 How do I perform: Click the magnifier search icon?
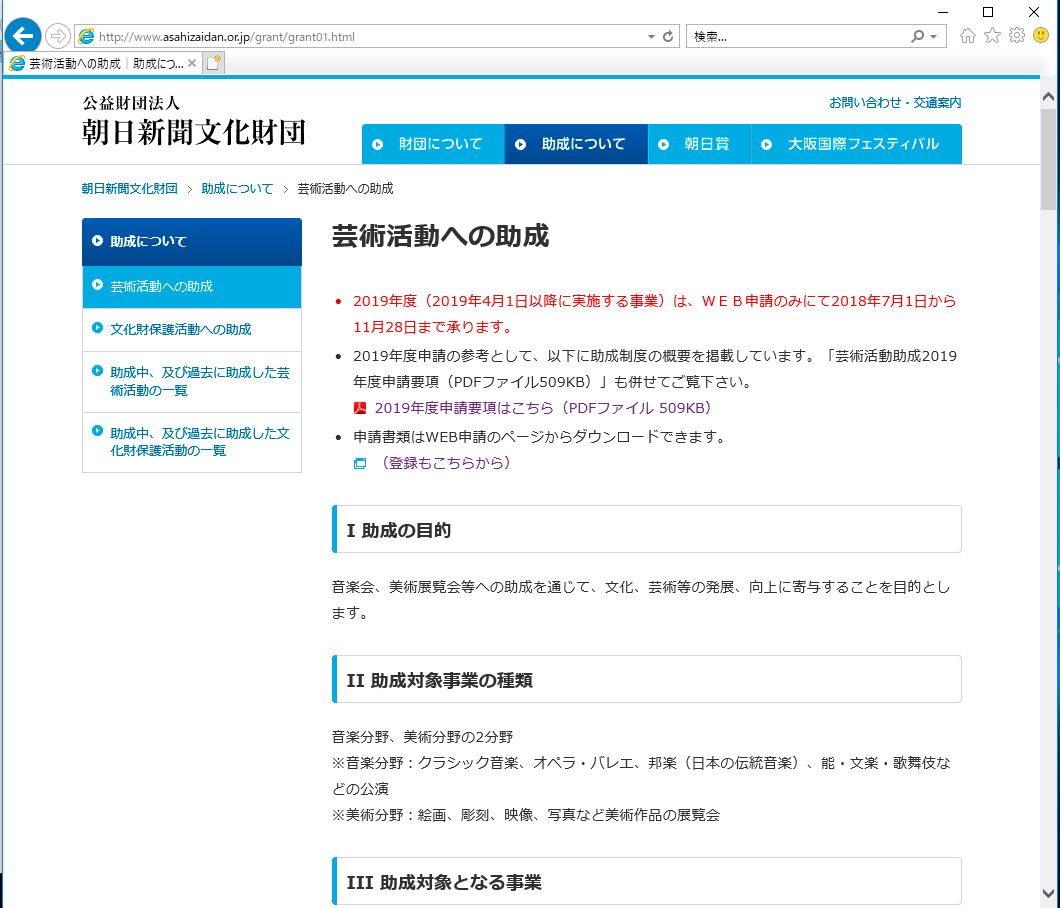pyautogui.click(x=917, y=37)
